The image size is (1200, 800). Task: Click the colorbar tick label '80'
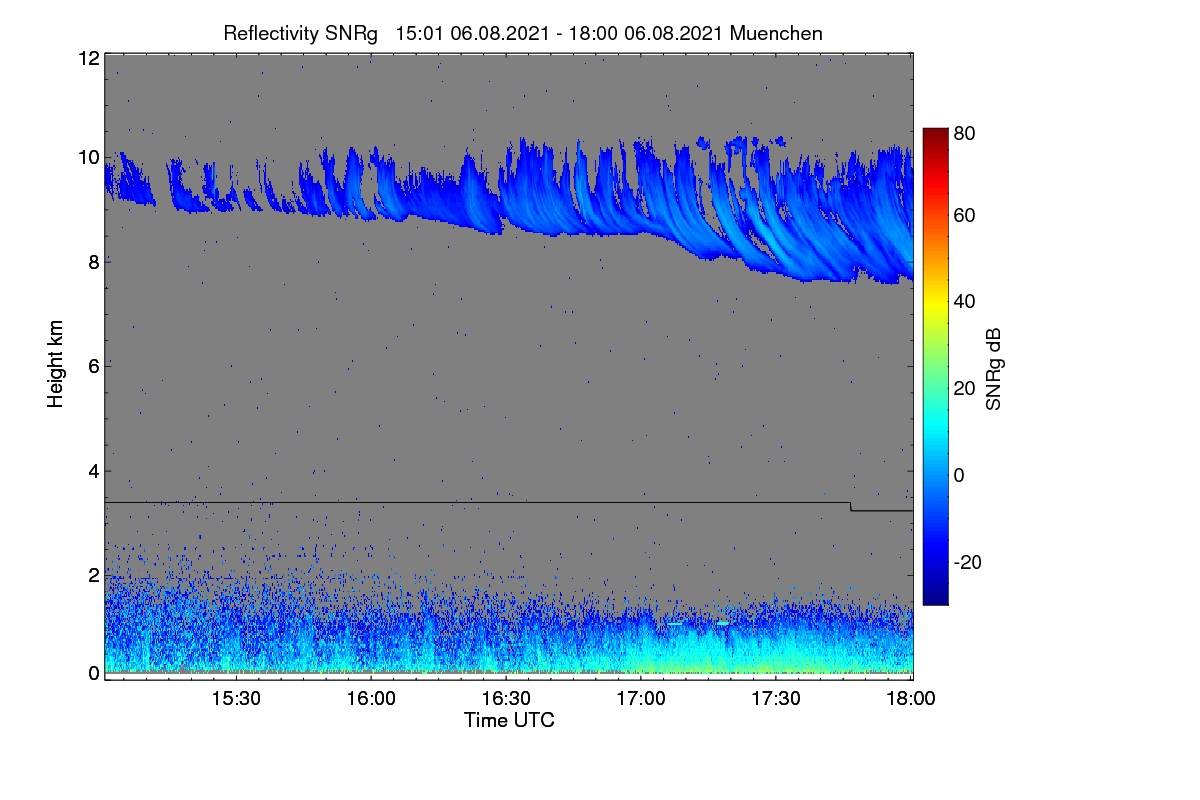[964, 133]
